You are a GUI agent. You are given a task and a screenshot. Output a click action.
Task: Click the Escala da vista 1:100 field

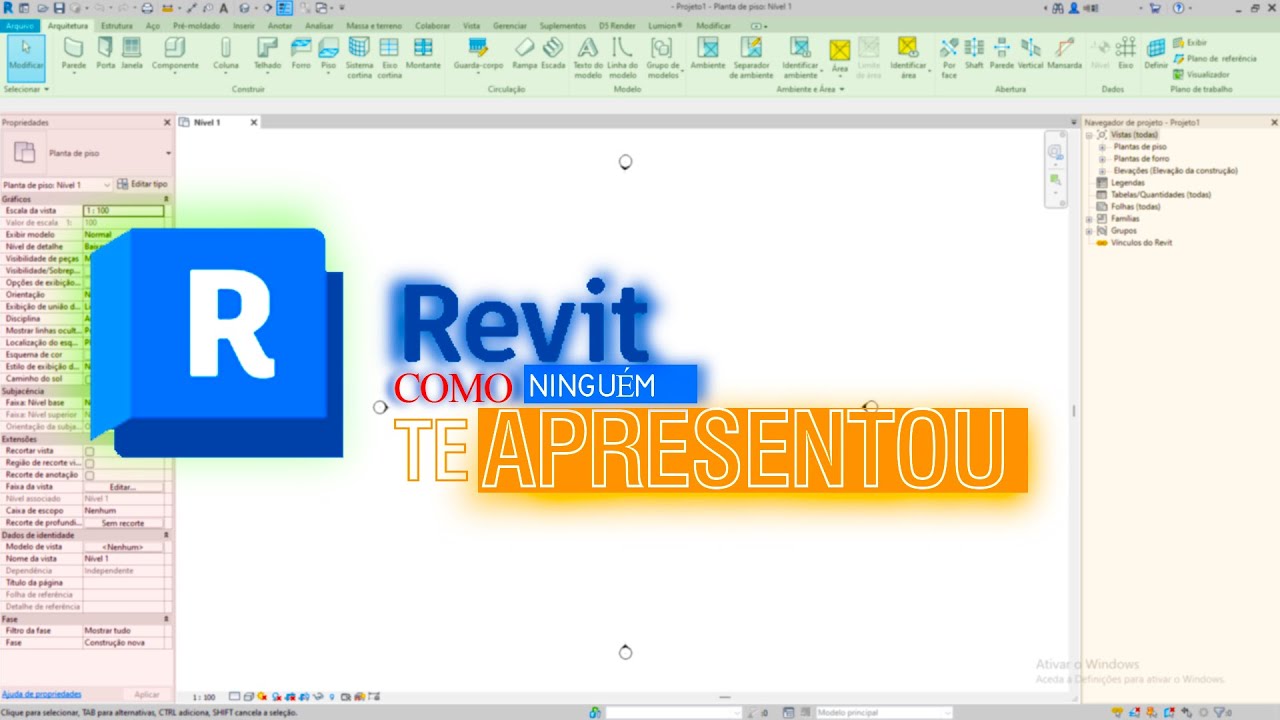point(123,211)
